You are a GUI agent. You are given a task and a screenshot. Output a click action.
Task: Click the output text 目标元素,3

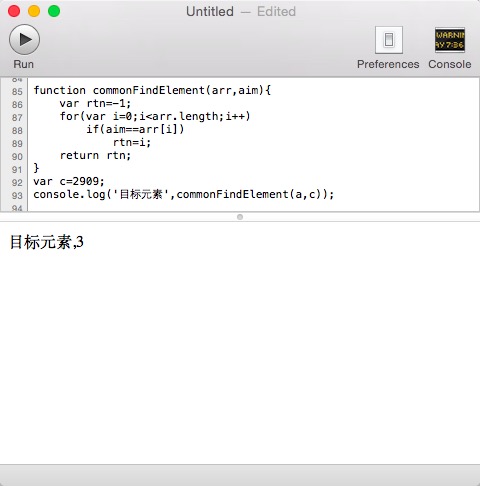pos(47,242)
